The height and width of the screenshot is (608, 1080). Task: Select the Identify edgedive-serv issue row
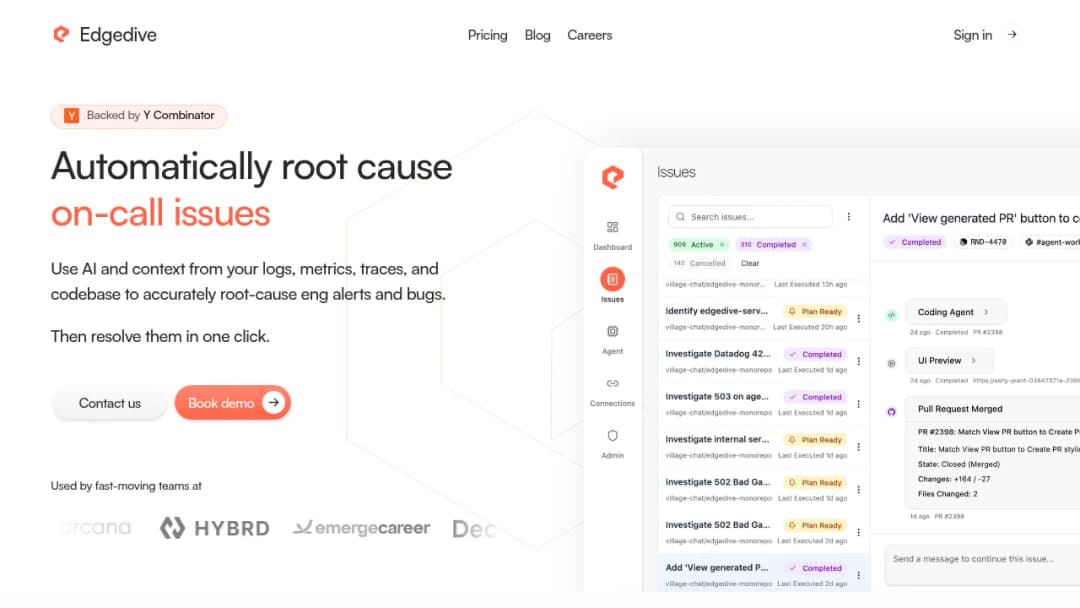[763, 318]
